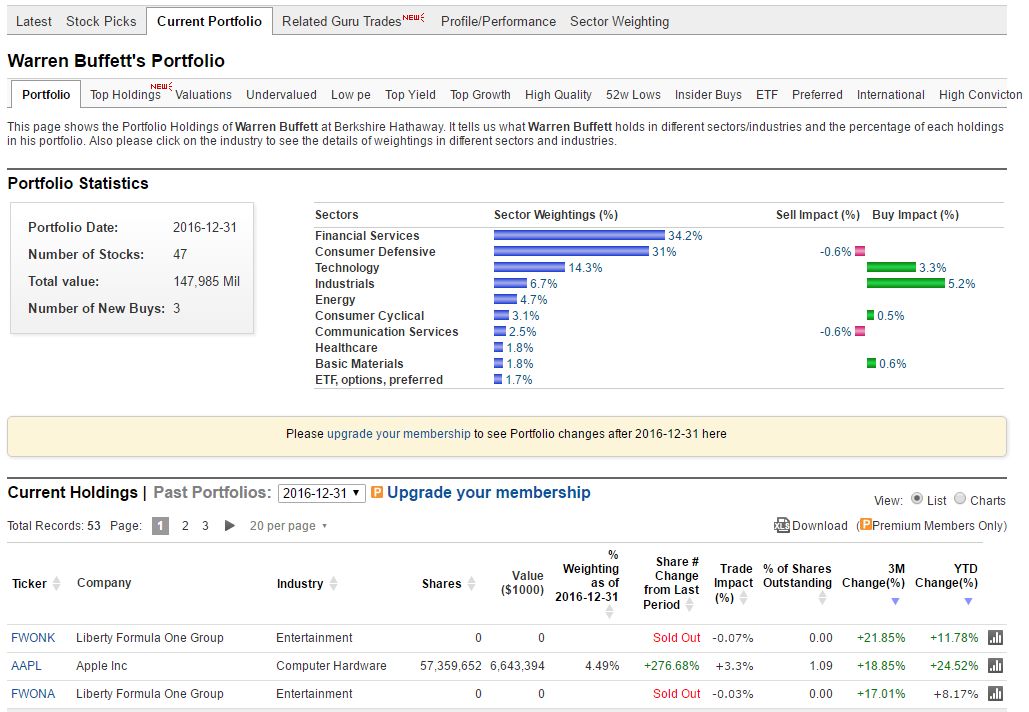Open High Conviction sub-tab

[980, 94]
